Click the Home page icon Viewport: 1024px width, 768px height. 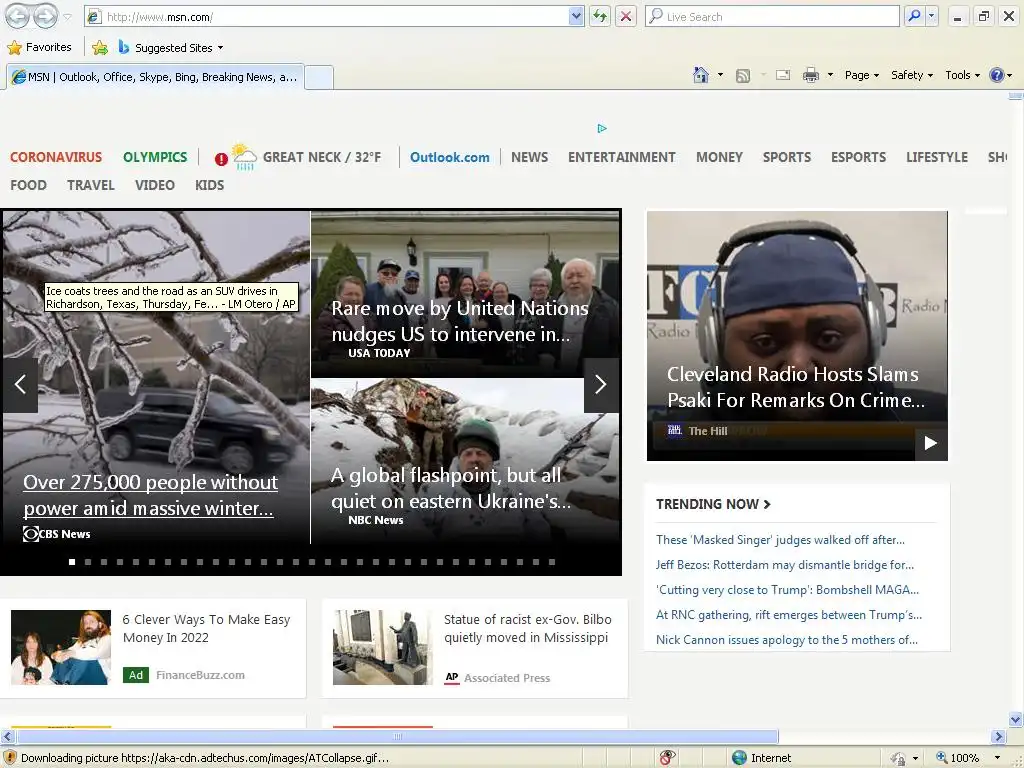(x=701, y=75)
